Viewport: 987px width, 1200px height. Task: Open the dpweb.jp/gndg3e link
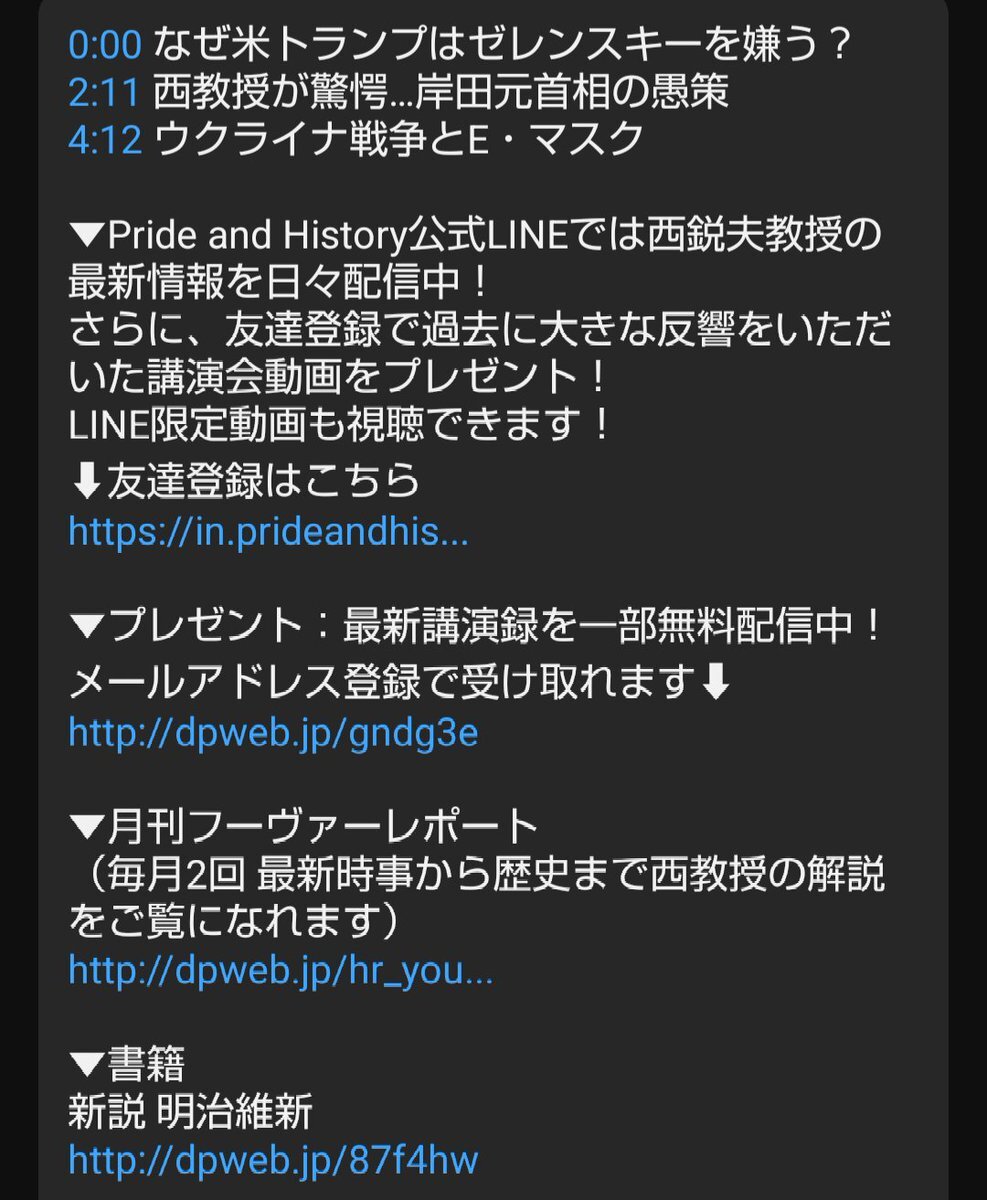tap(273, 733)
